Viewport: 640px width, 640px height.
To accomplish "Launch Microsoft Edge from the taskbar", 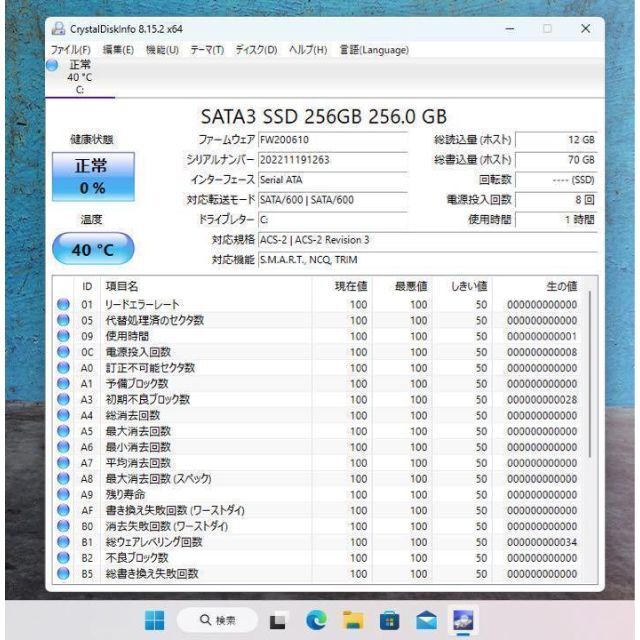I will 316,620.
